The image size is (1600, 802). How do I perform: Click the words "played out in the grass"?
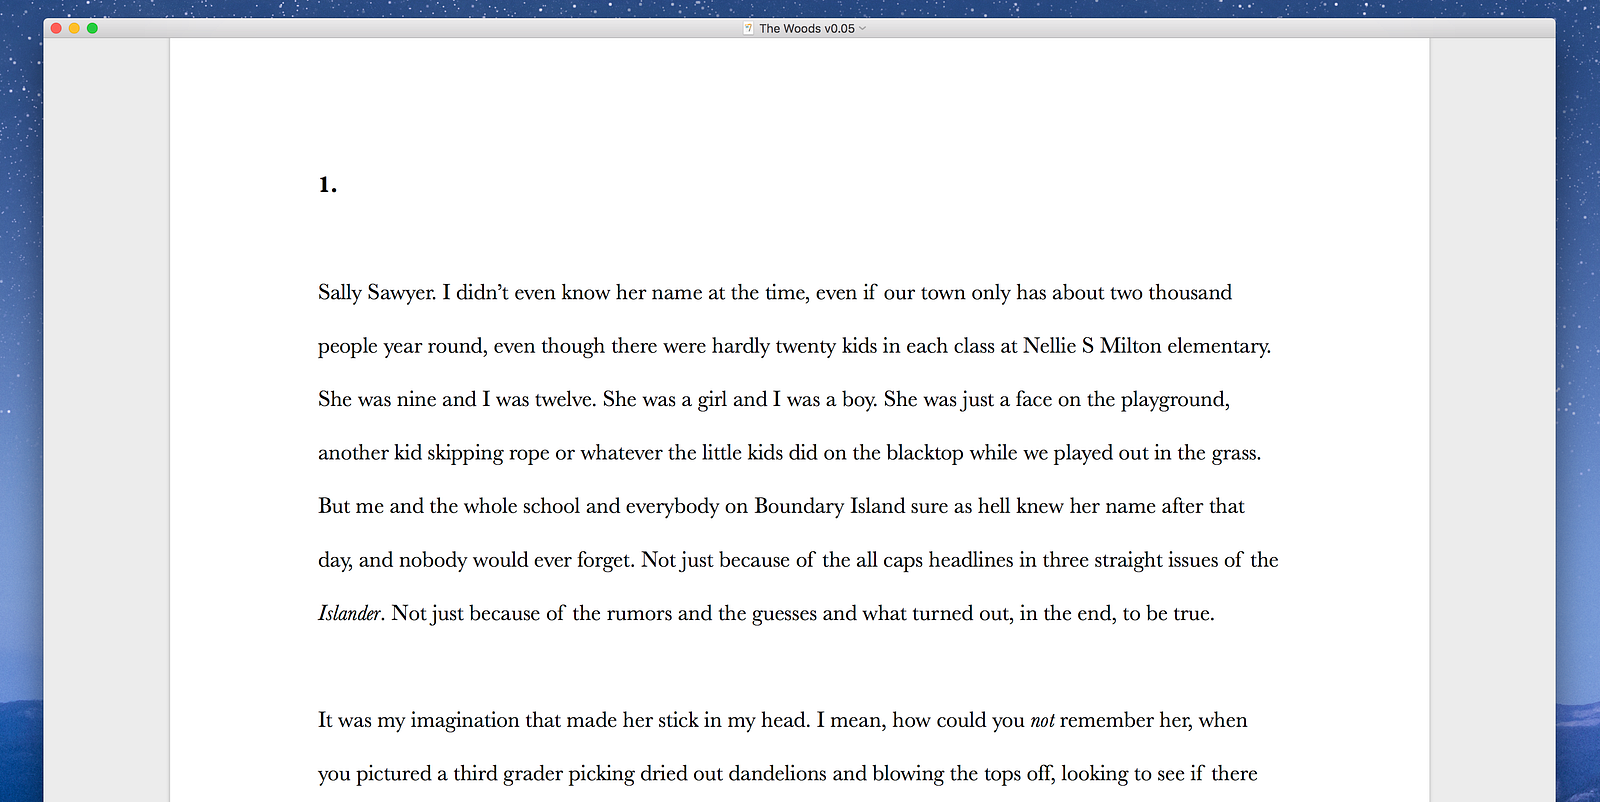[1155, 453]
